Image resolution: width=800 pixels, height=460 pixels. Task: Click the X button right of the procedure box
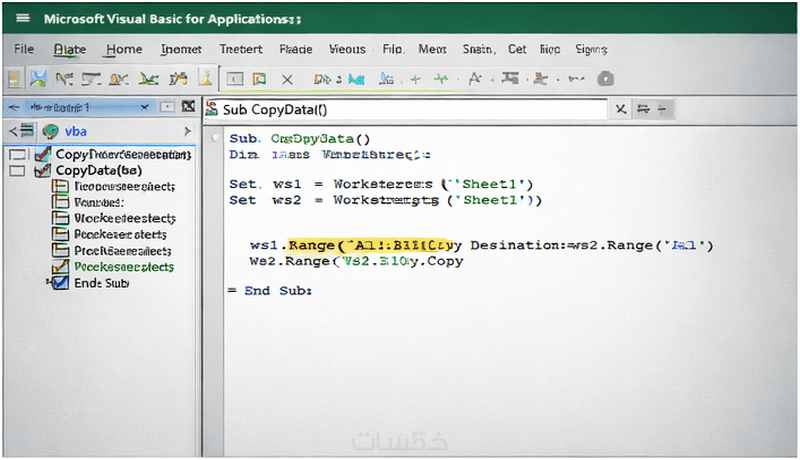(620, 109)
